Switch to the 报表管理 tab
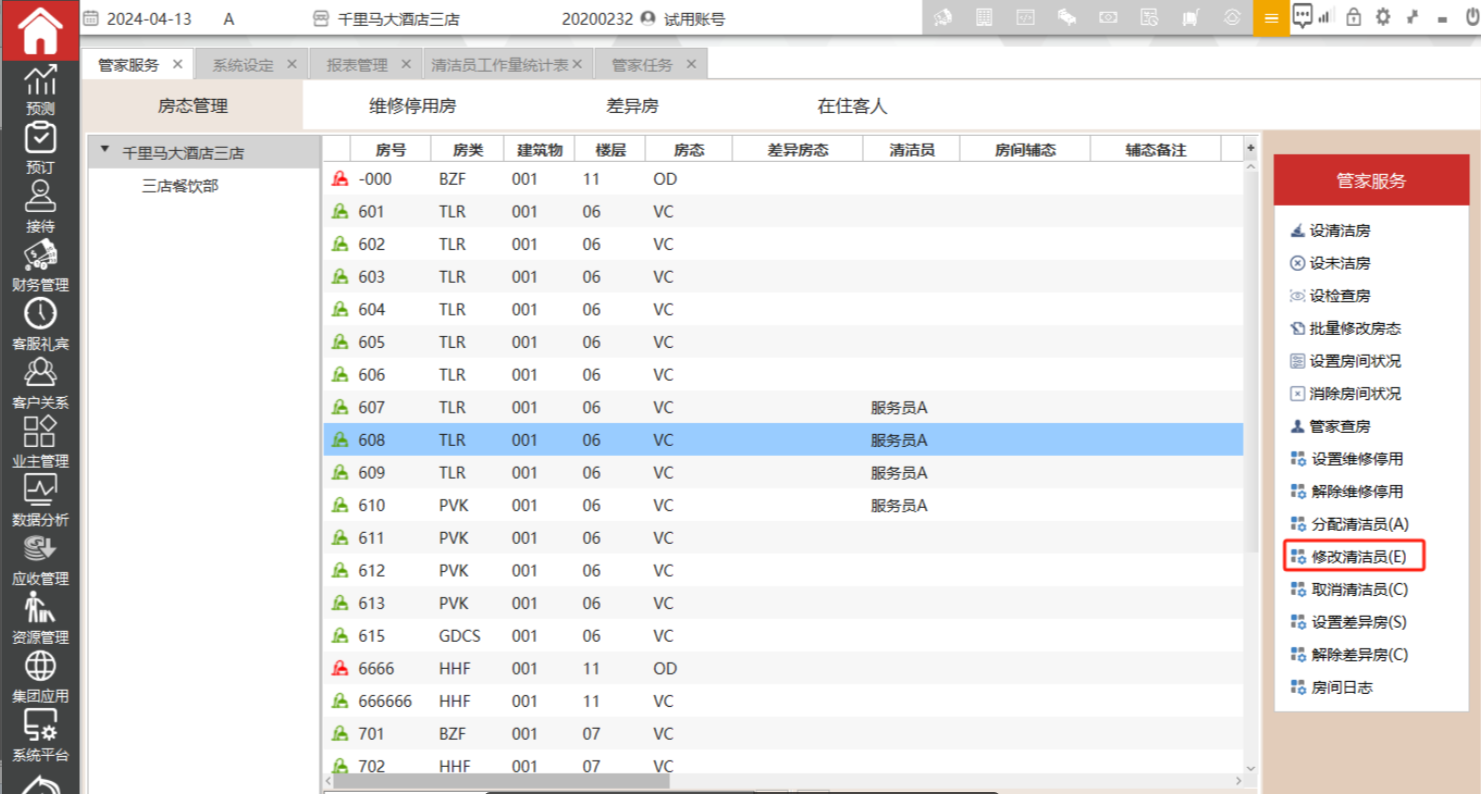 [357, 65]
